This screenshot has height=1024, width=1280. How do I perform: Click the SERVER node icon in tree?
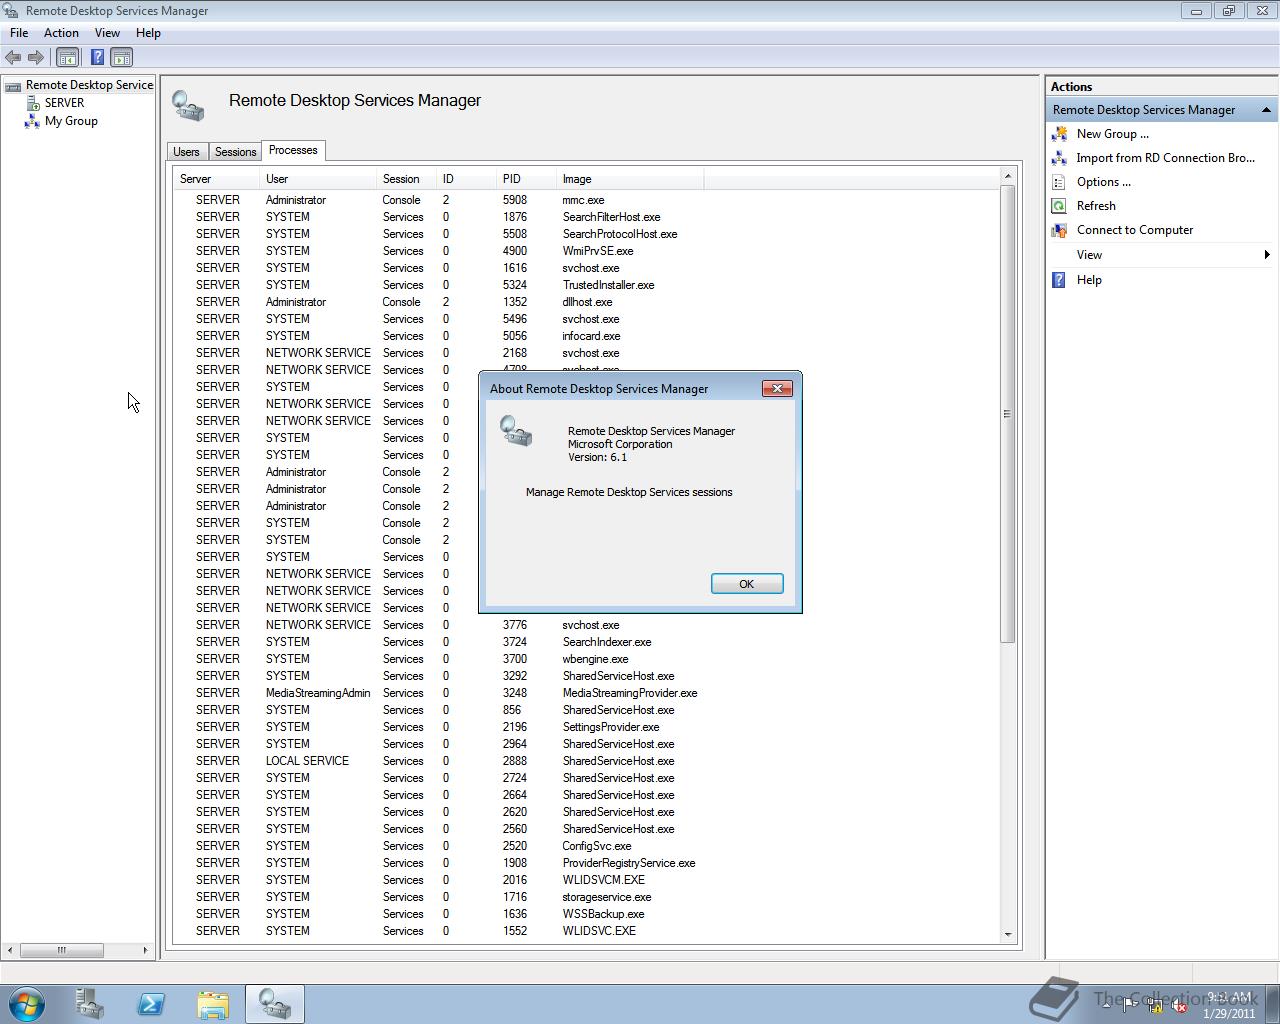[32, 103]
